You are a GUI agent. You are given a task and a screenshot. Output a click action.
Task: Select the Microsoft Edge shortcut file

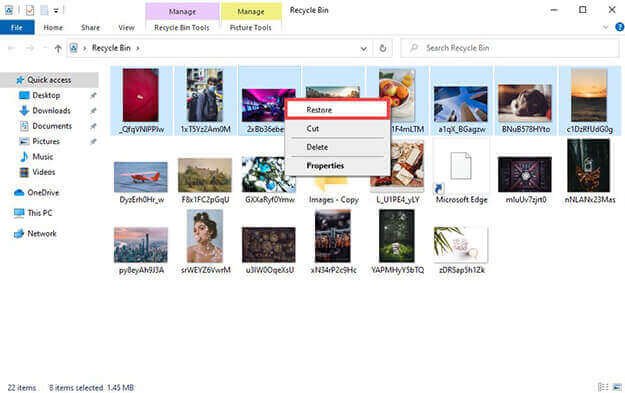(461, 174)
